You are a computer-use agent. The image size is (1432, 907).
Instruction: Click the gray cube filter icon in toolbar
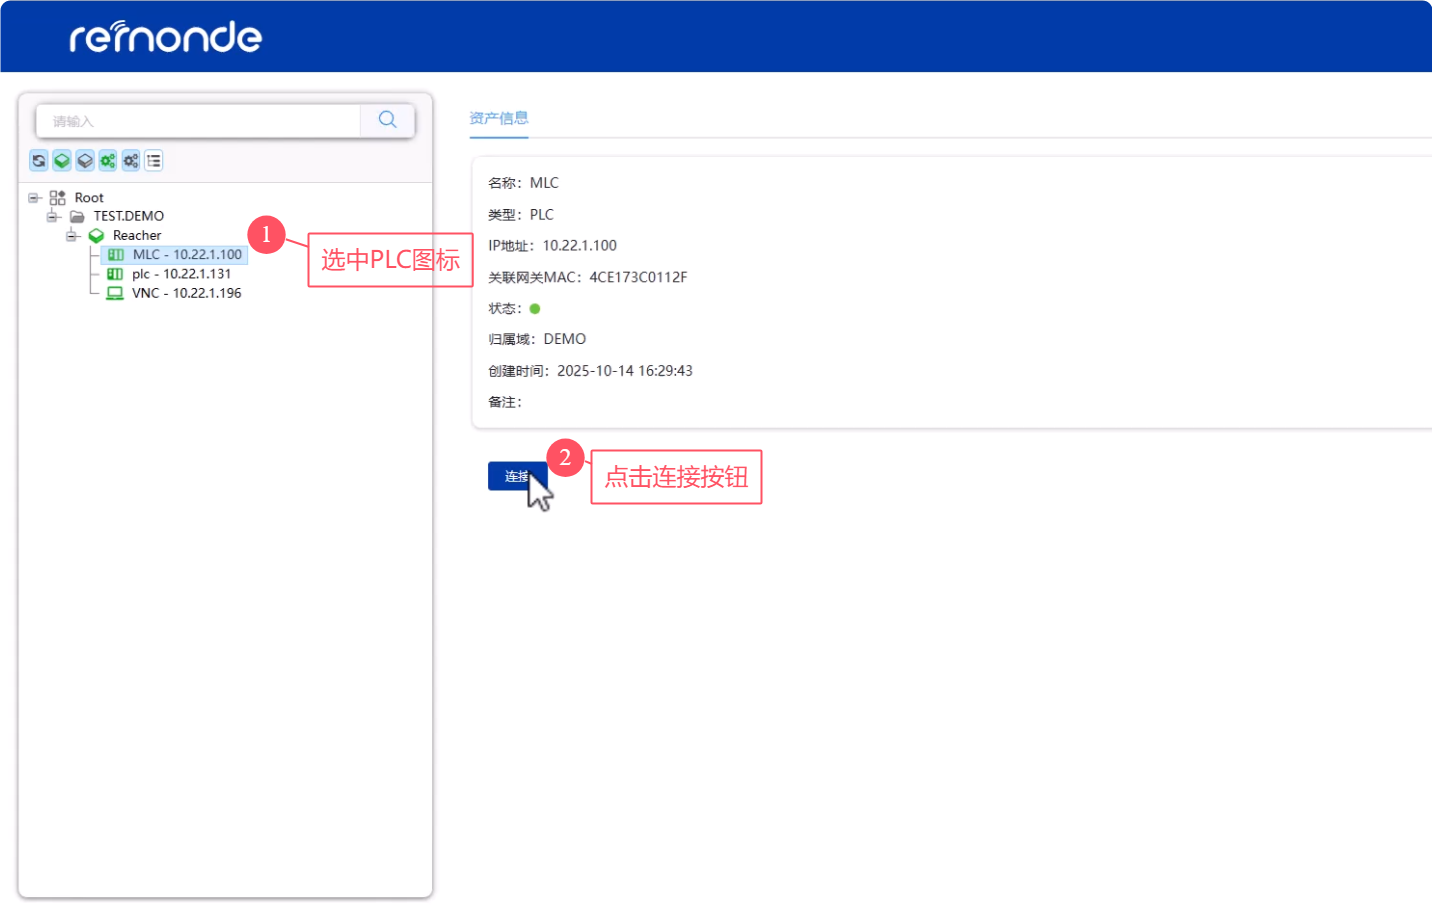[x=85, y=161]
